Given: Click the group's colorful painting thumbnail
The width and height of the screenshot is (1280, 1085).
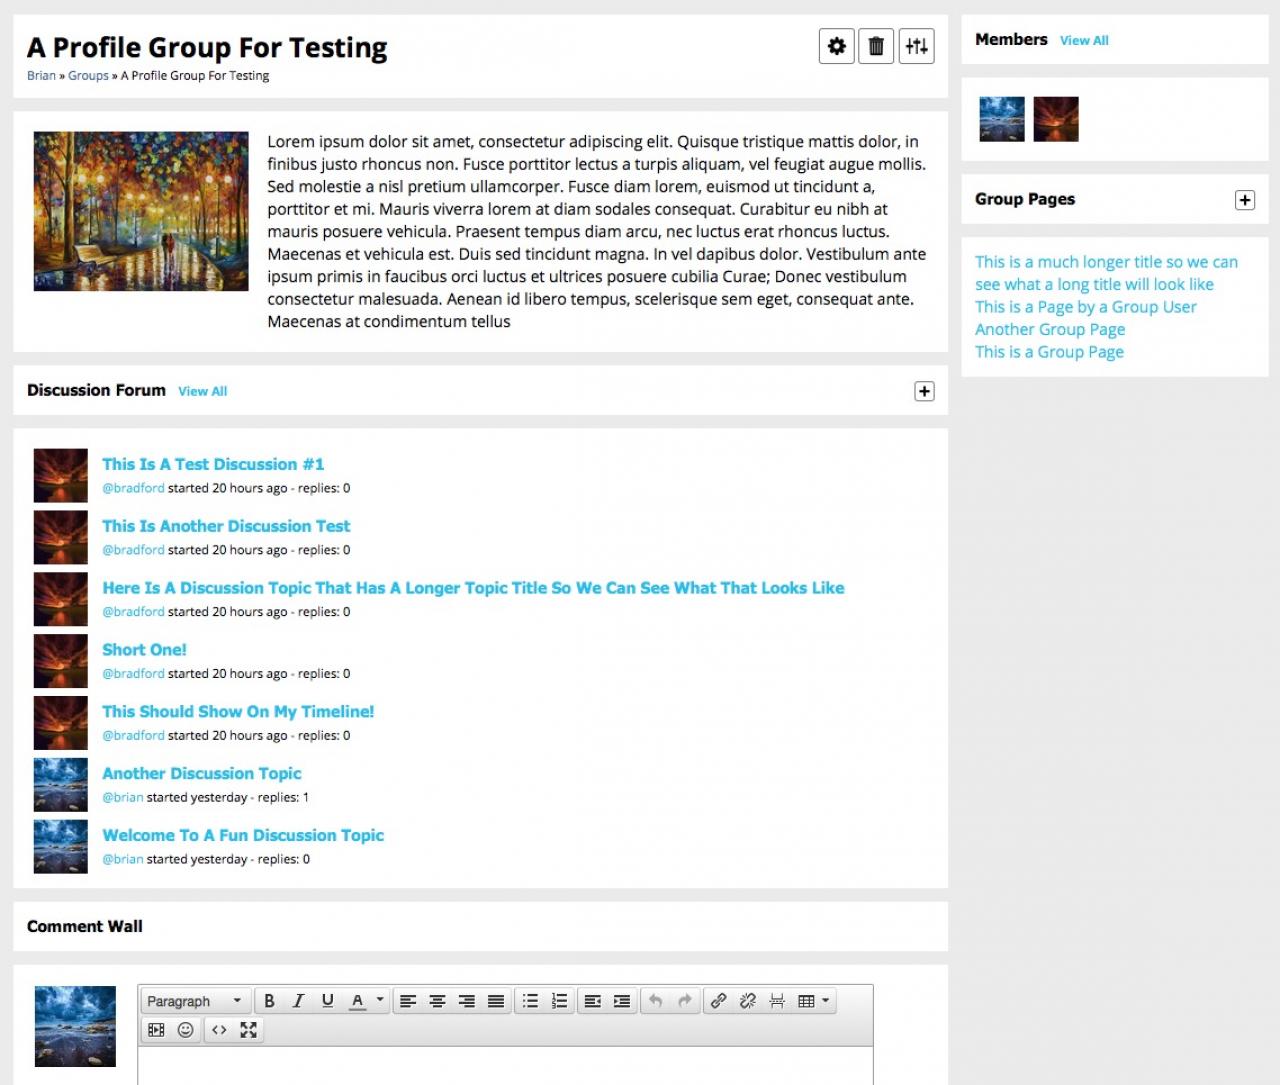Looking at the screenshot, I should click(x=141, y=211).
